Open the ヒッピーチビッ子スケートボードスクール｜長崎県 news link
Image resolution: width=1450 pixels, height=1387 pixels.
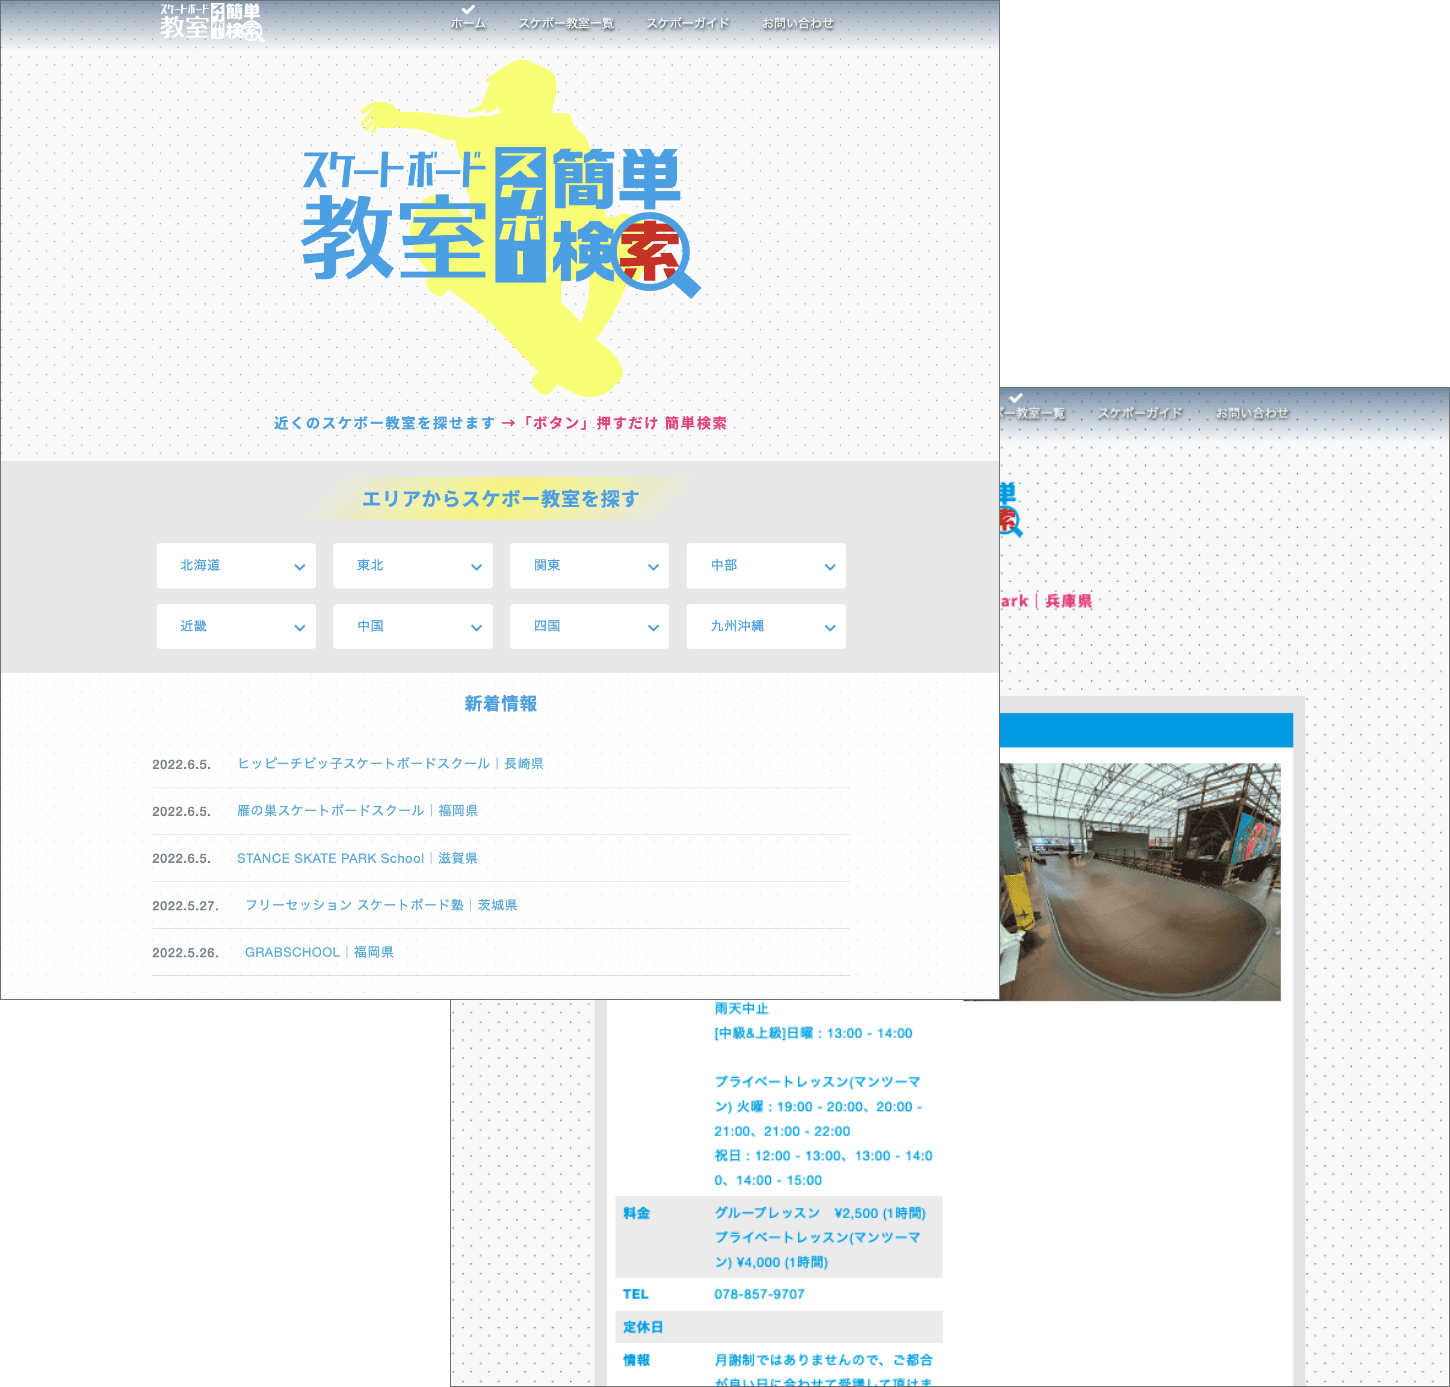tap(390, 764)
